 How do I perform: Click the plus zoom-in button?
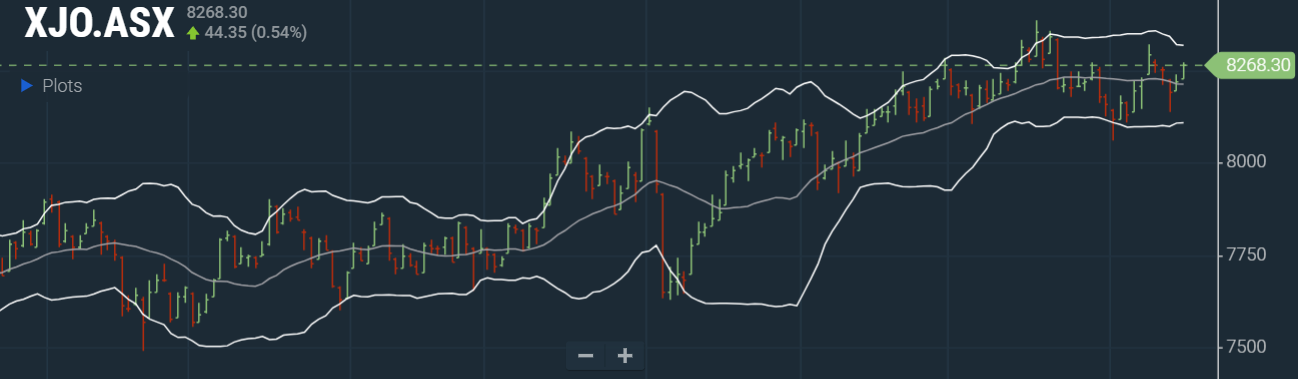click(x=625, y=355)
